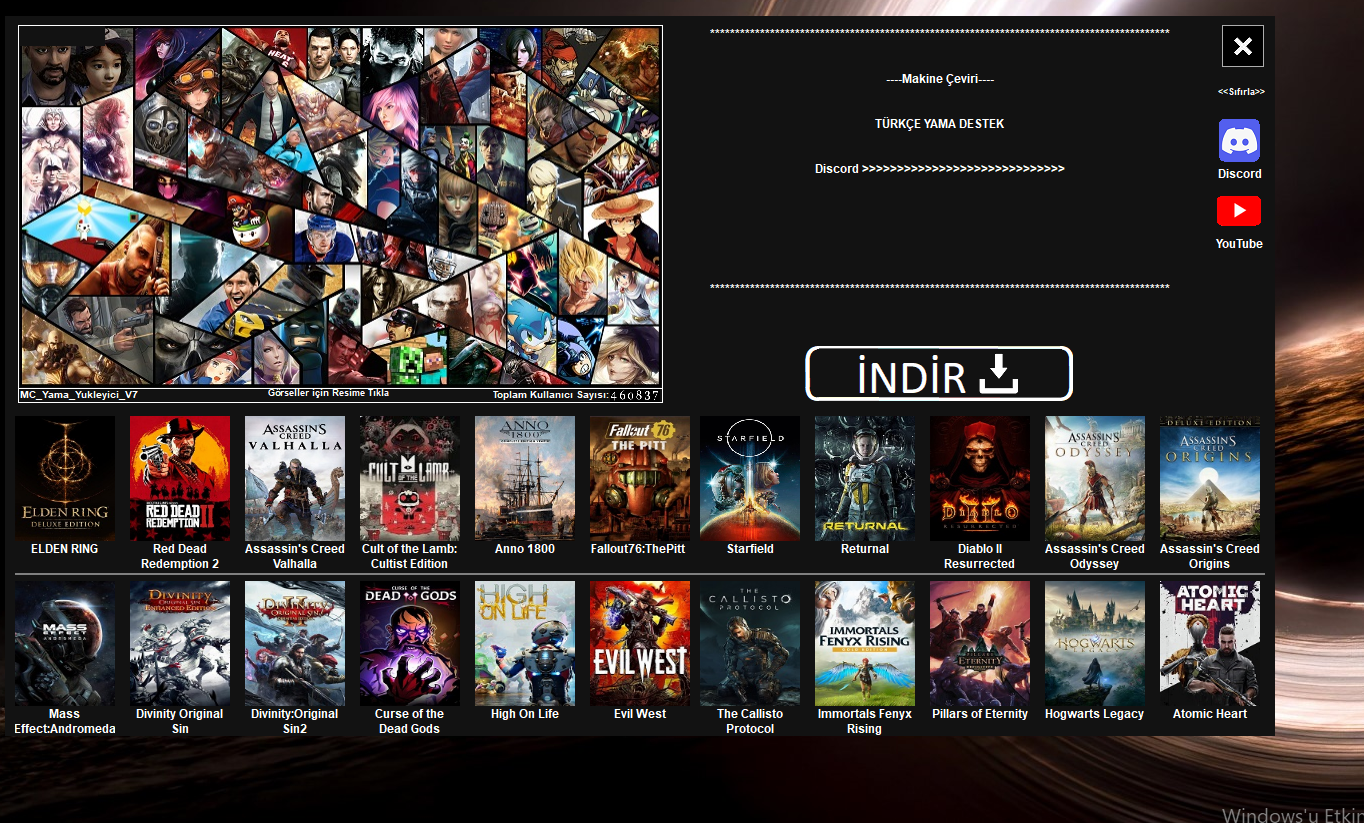The width and height of the screenshot is (1364, 823).
Task: Click the İNDİR download button
Action: [939, 374]
